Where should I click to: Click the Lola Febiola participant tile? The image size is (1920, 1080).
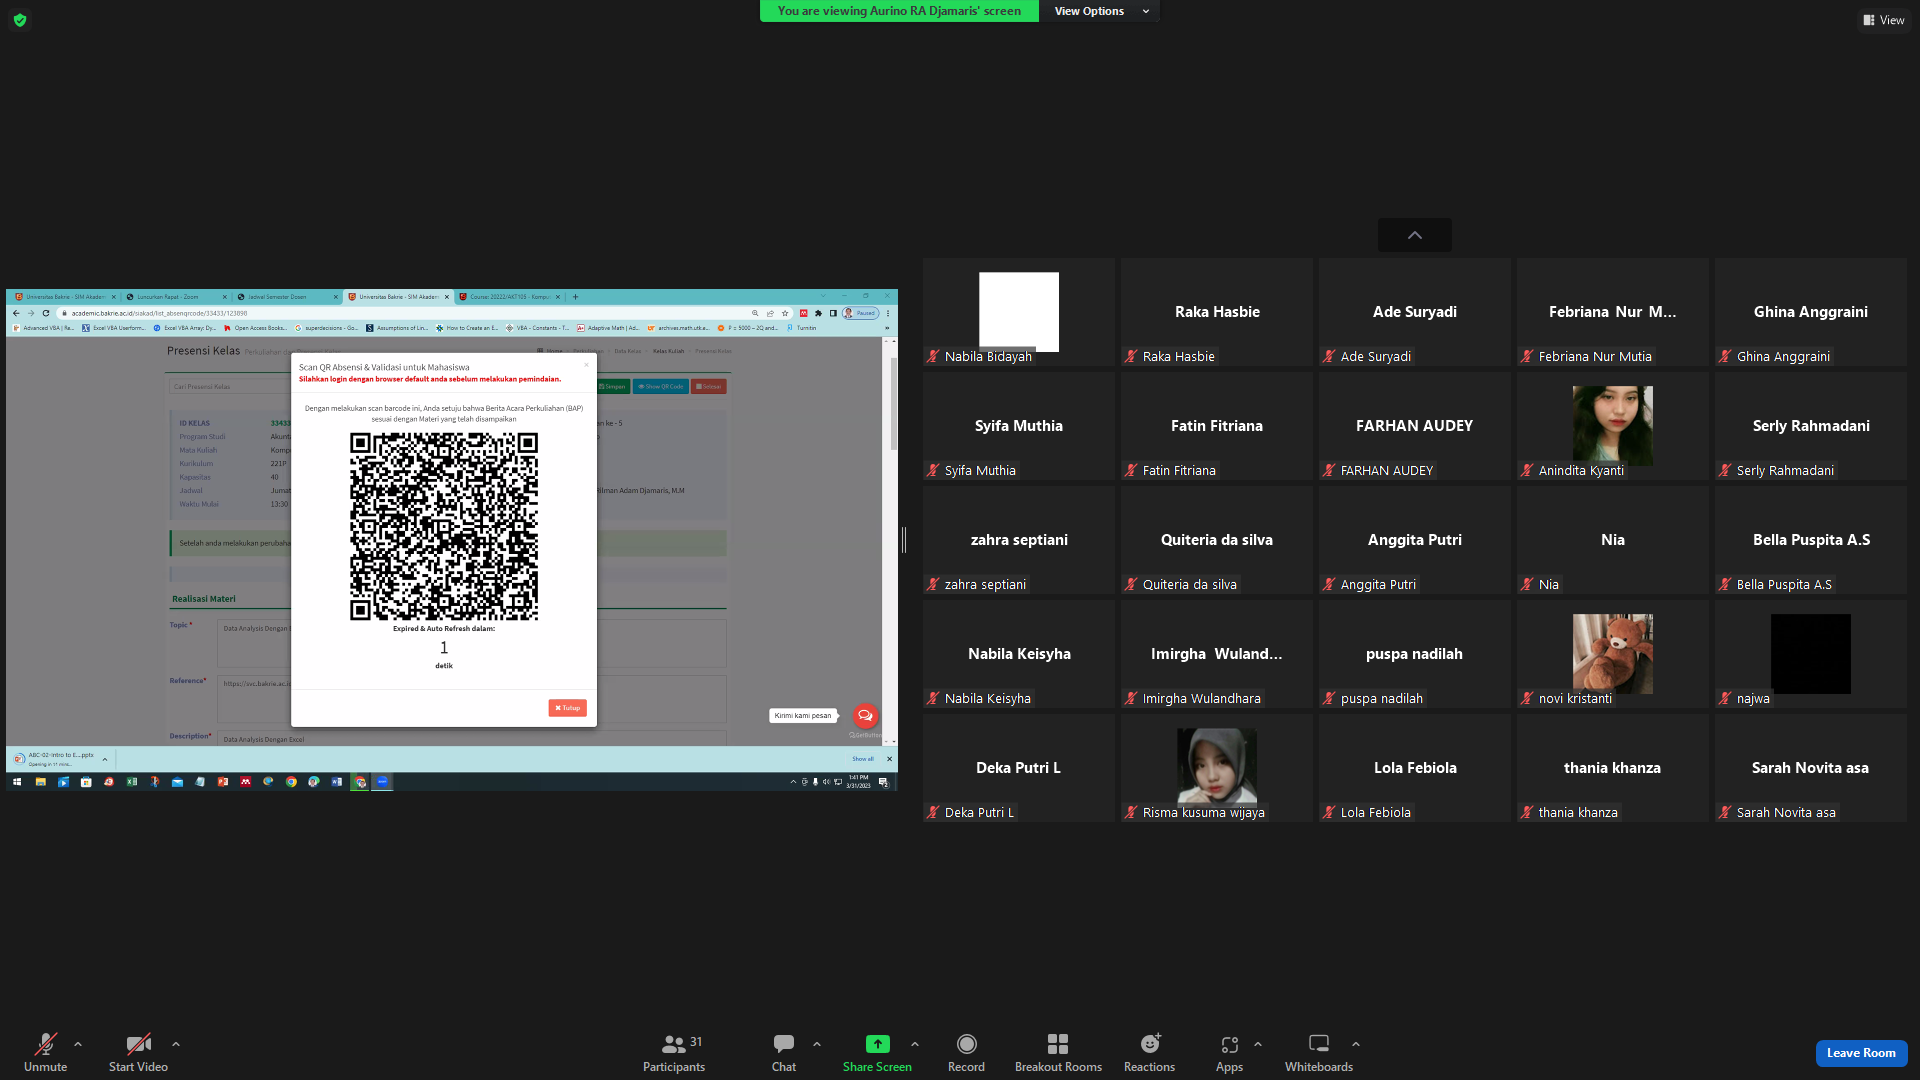(x=1415, y=768)
